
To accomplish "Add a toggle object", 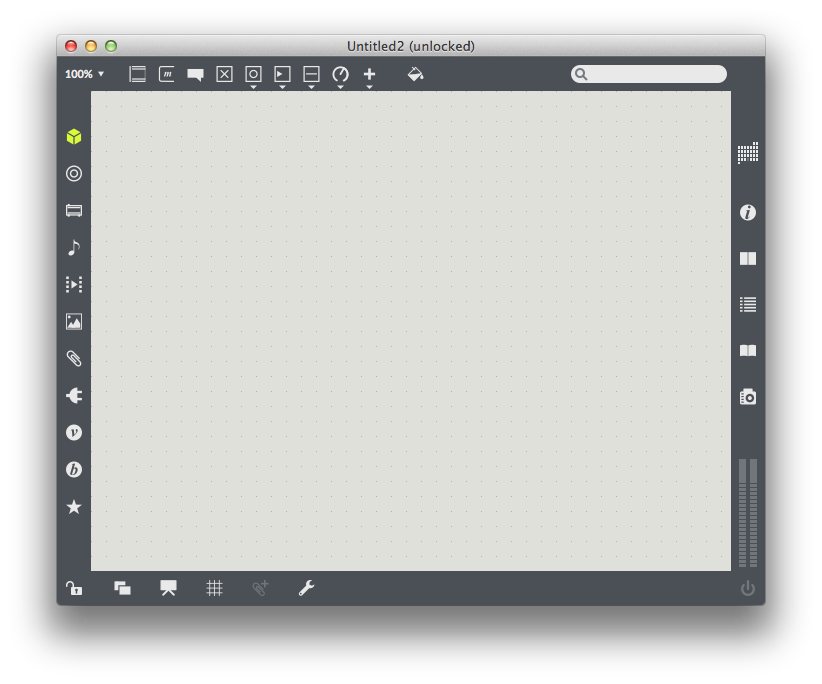I will (224, 74).
